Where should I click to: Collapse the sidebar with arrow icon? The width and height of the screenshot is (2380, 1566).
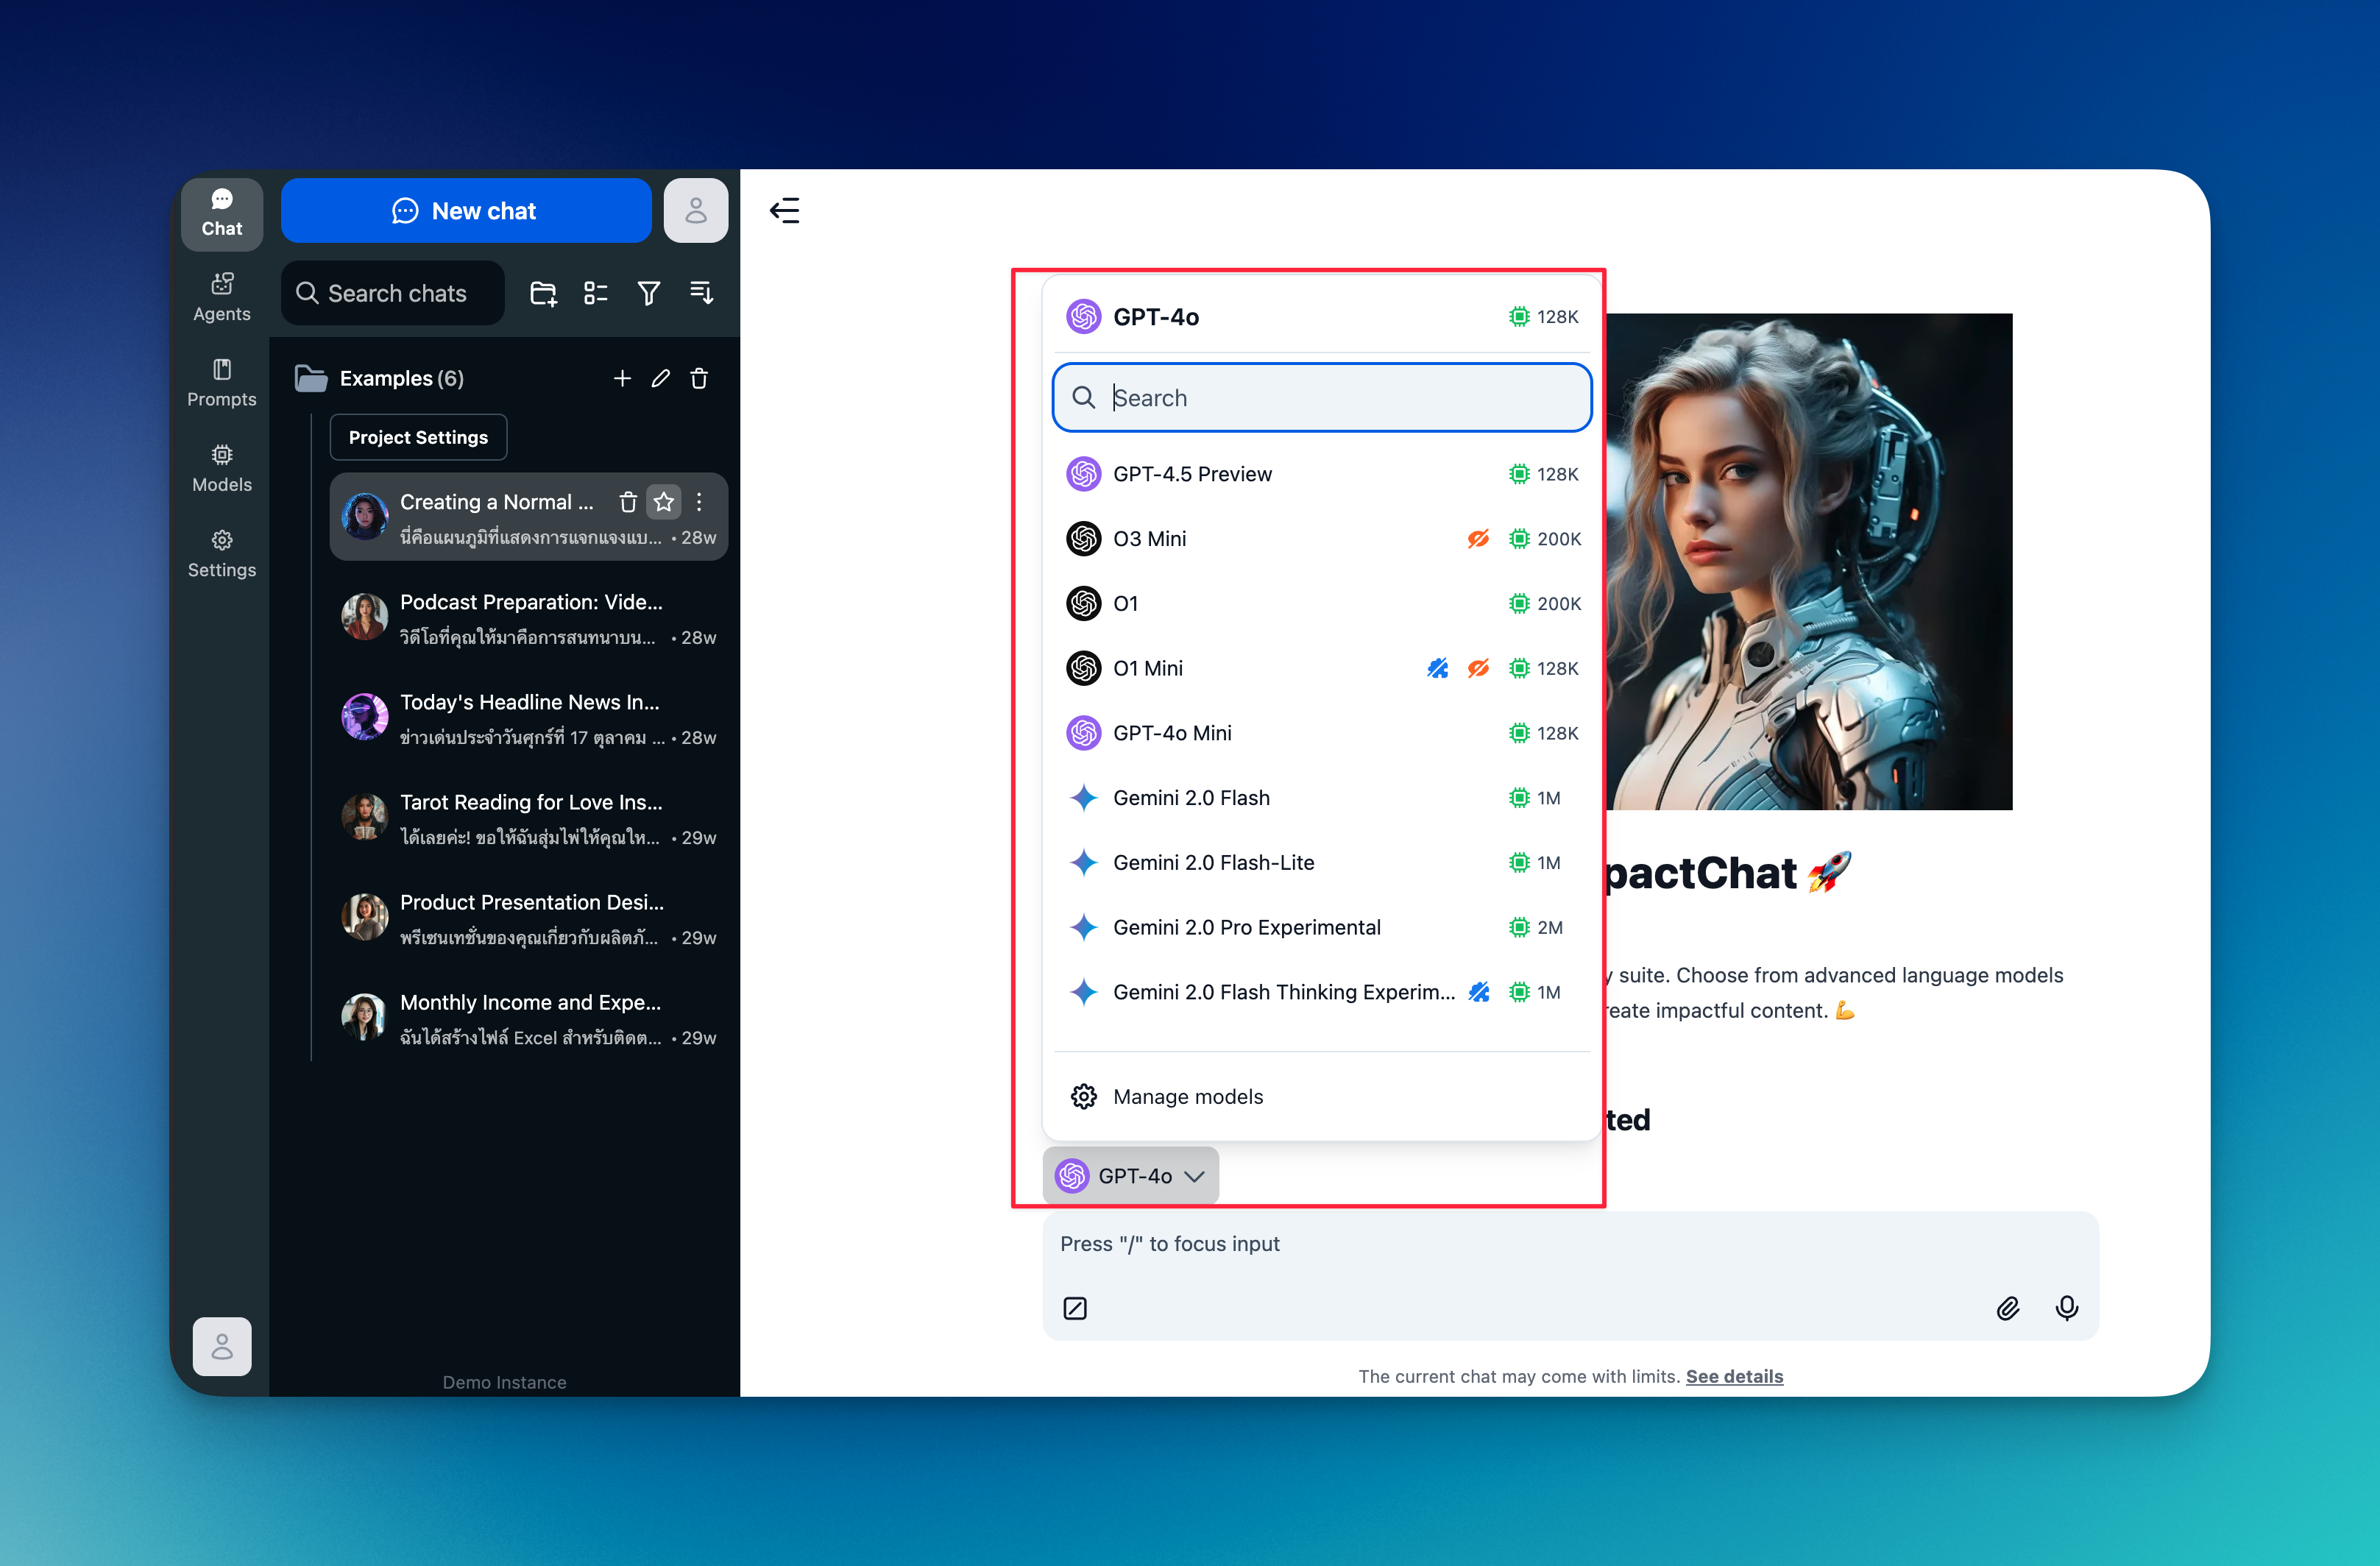tap(784, 210)
